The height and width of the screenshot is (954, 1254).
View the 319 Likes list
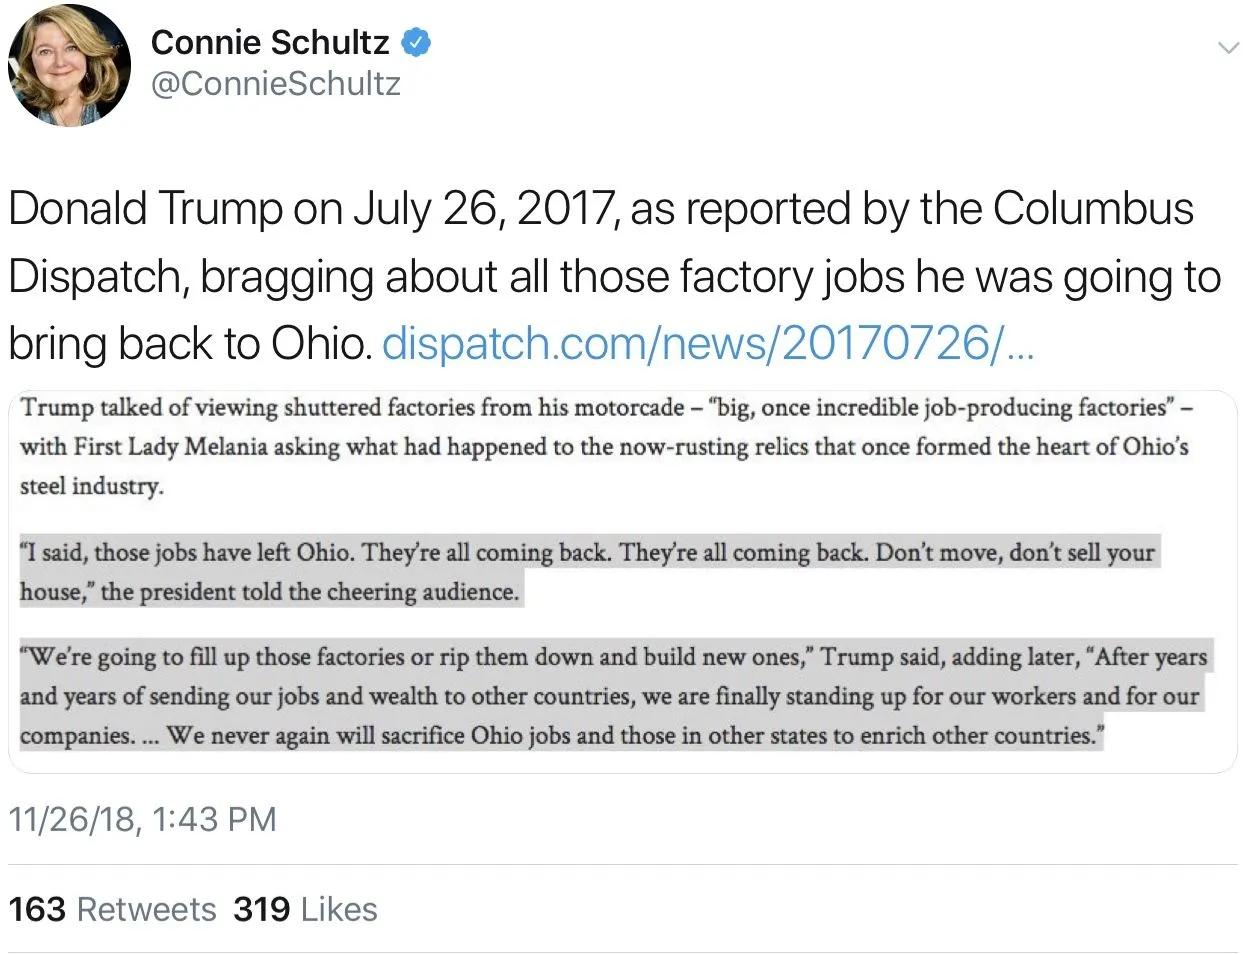point(305,909)
